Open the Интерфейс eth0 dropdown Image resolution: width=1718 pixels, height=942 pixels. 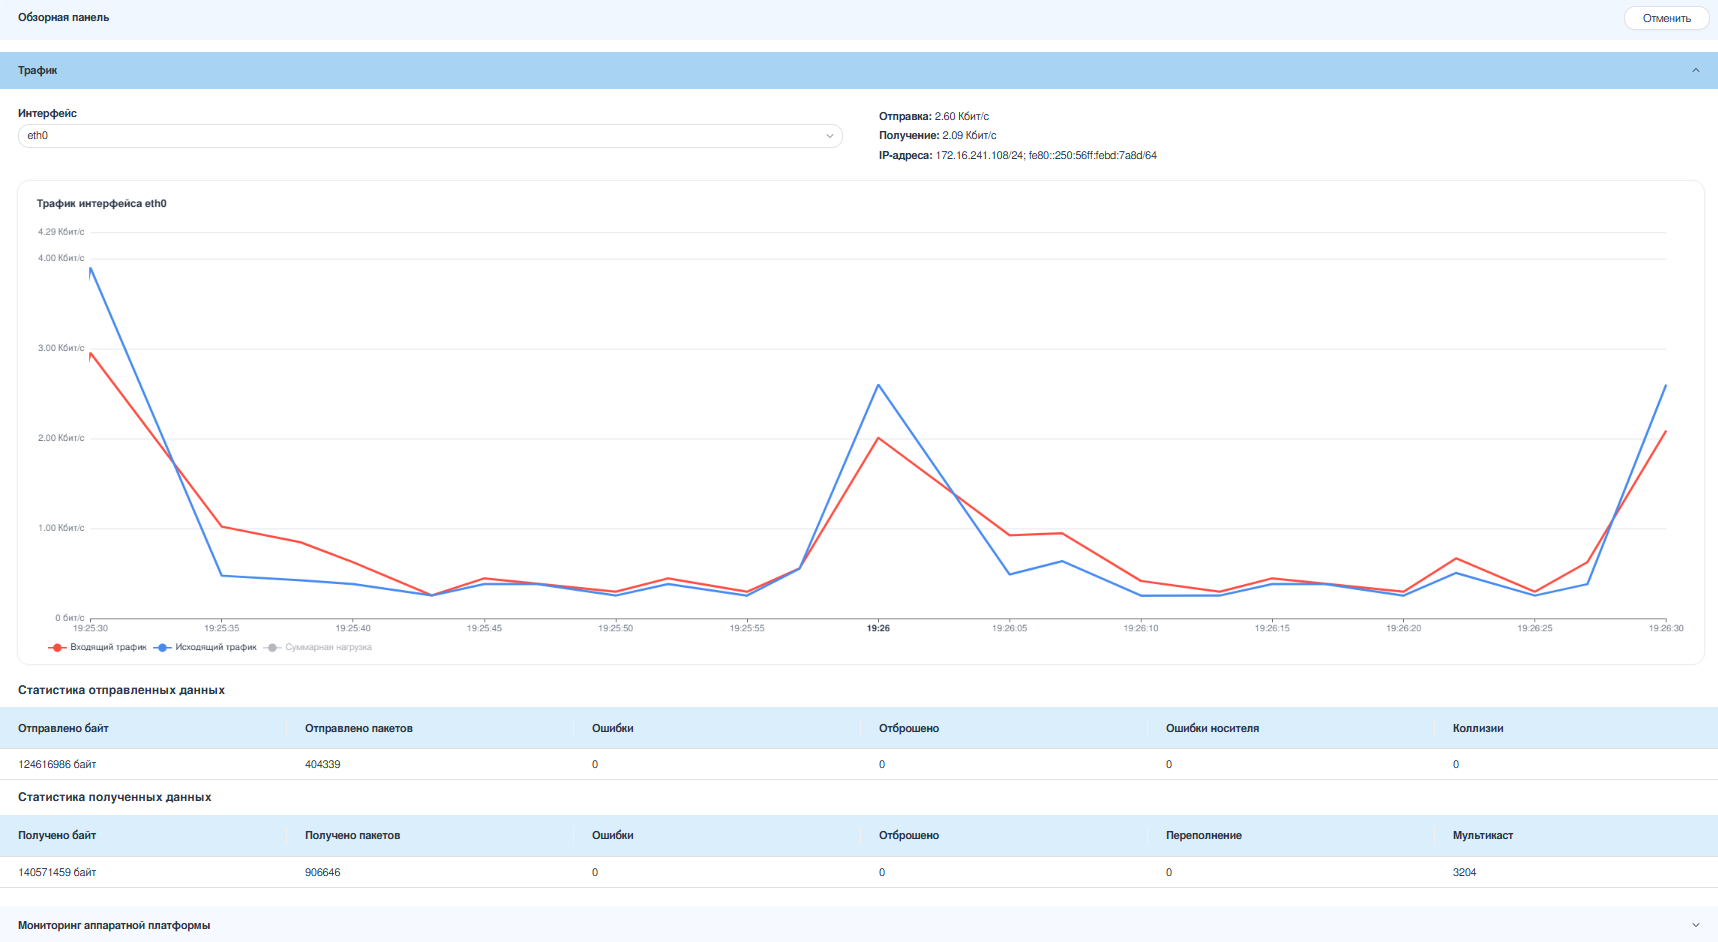(x=430, y=136)
